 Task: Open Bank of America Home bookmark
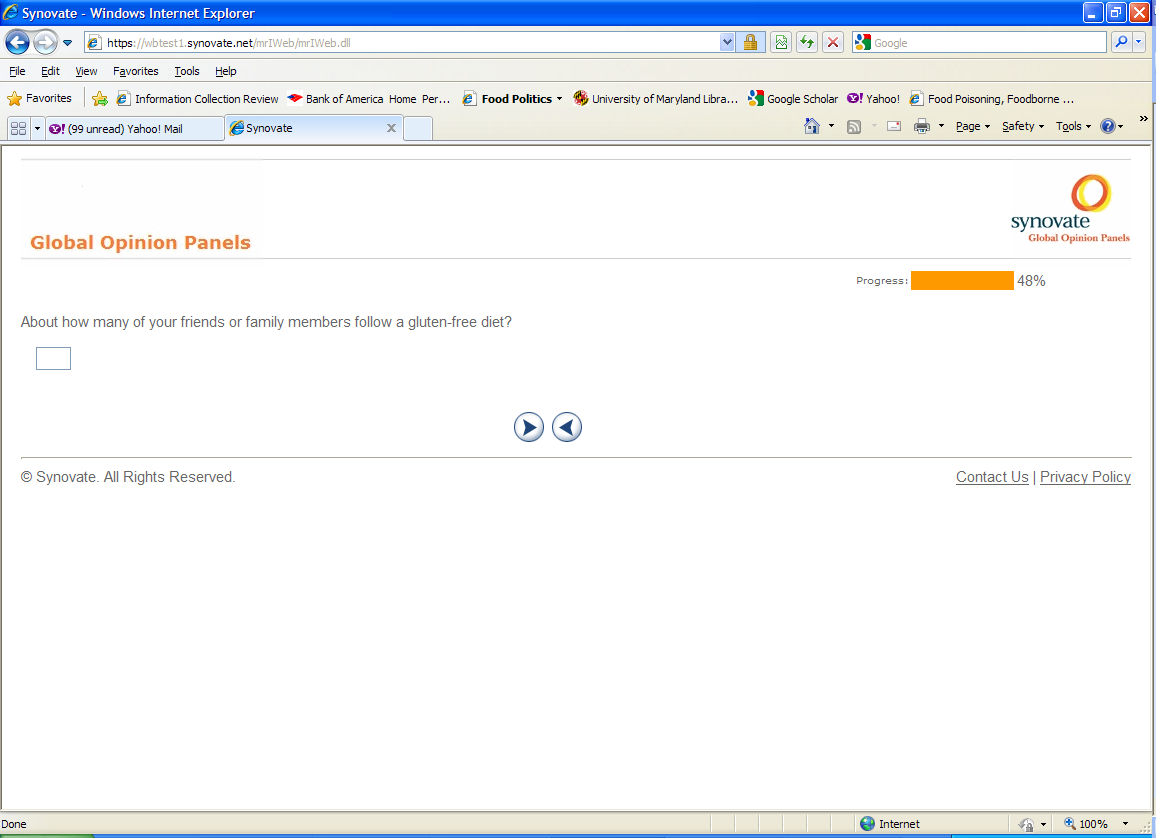point(369,99)
